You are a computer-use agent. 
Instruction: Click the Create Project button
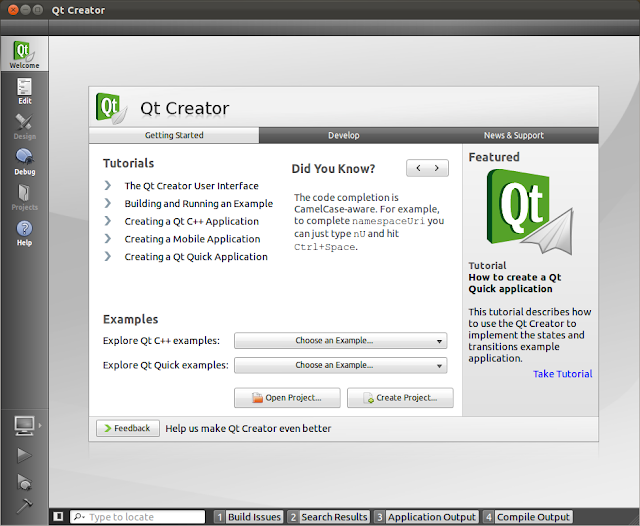coord(400,397)
